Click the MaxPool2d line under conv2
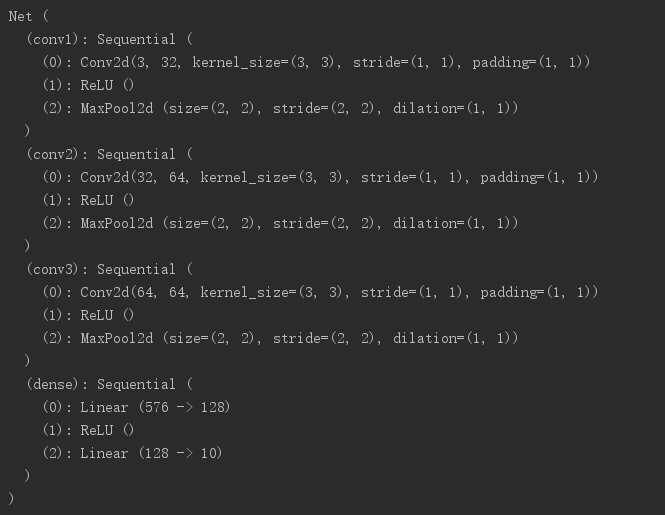The image size is (665, 515). tap(280, 223)
